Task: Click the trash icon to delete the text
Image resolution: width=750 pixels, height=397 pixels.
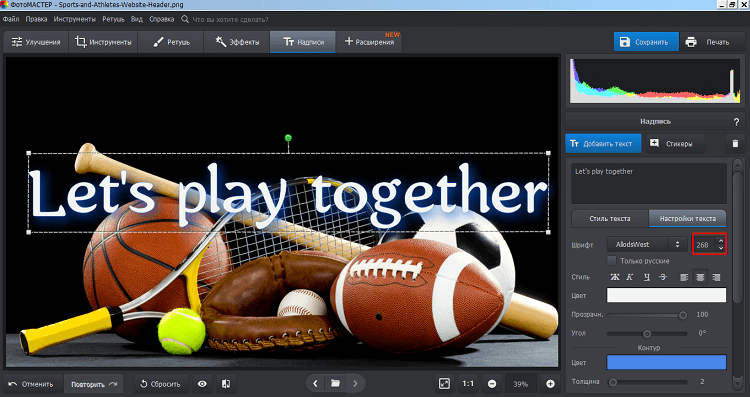Action: (x=735, y=143)
